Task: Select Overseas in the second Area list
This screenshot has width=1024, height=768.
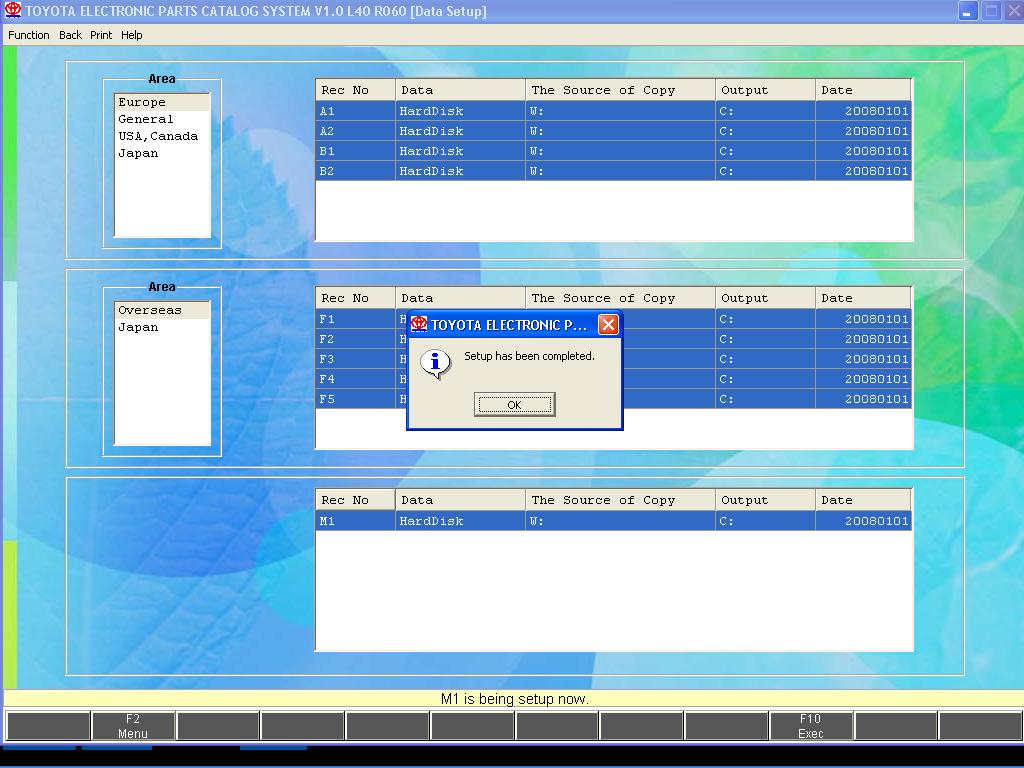Action: coord(150,310)
